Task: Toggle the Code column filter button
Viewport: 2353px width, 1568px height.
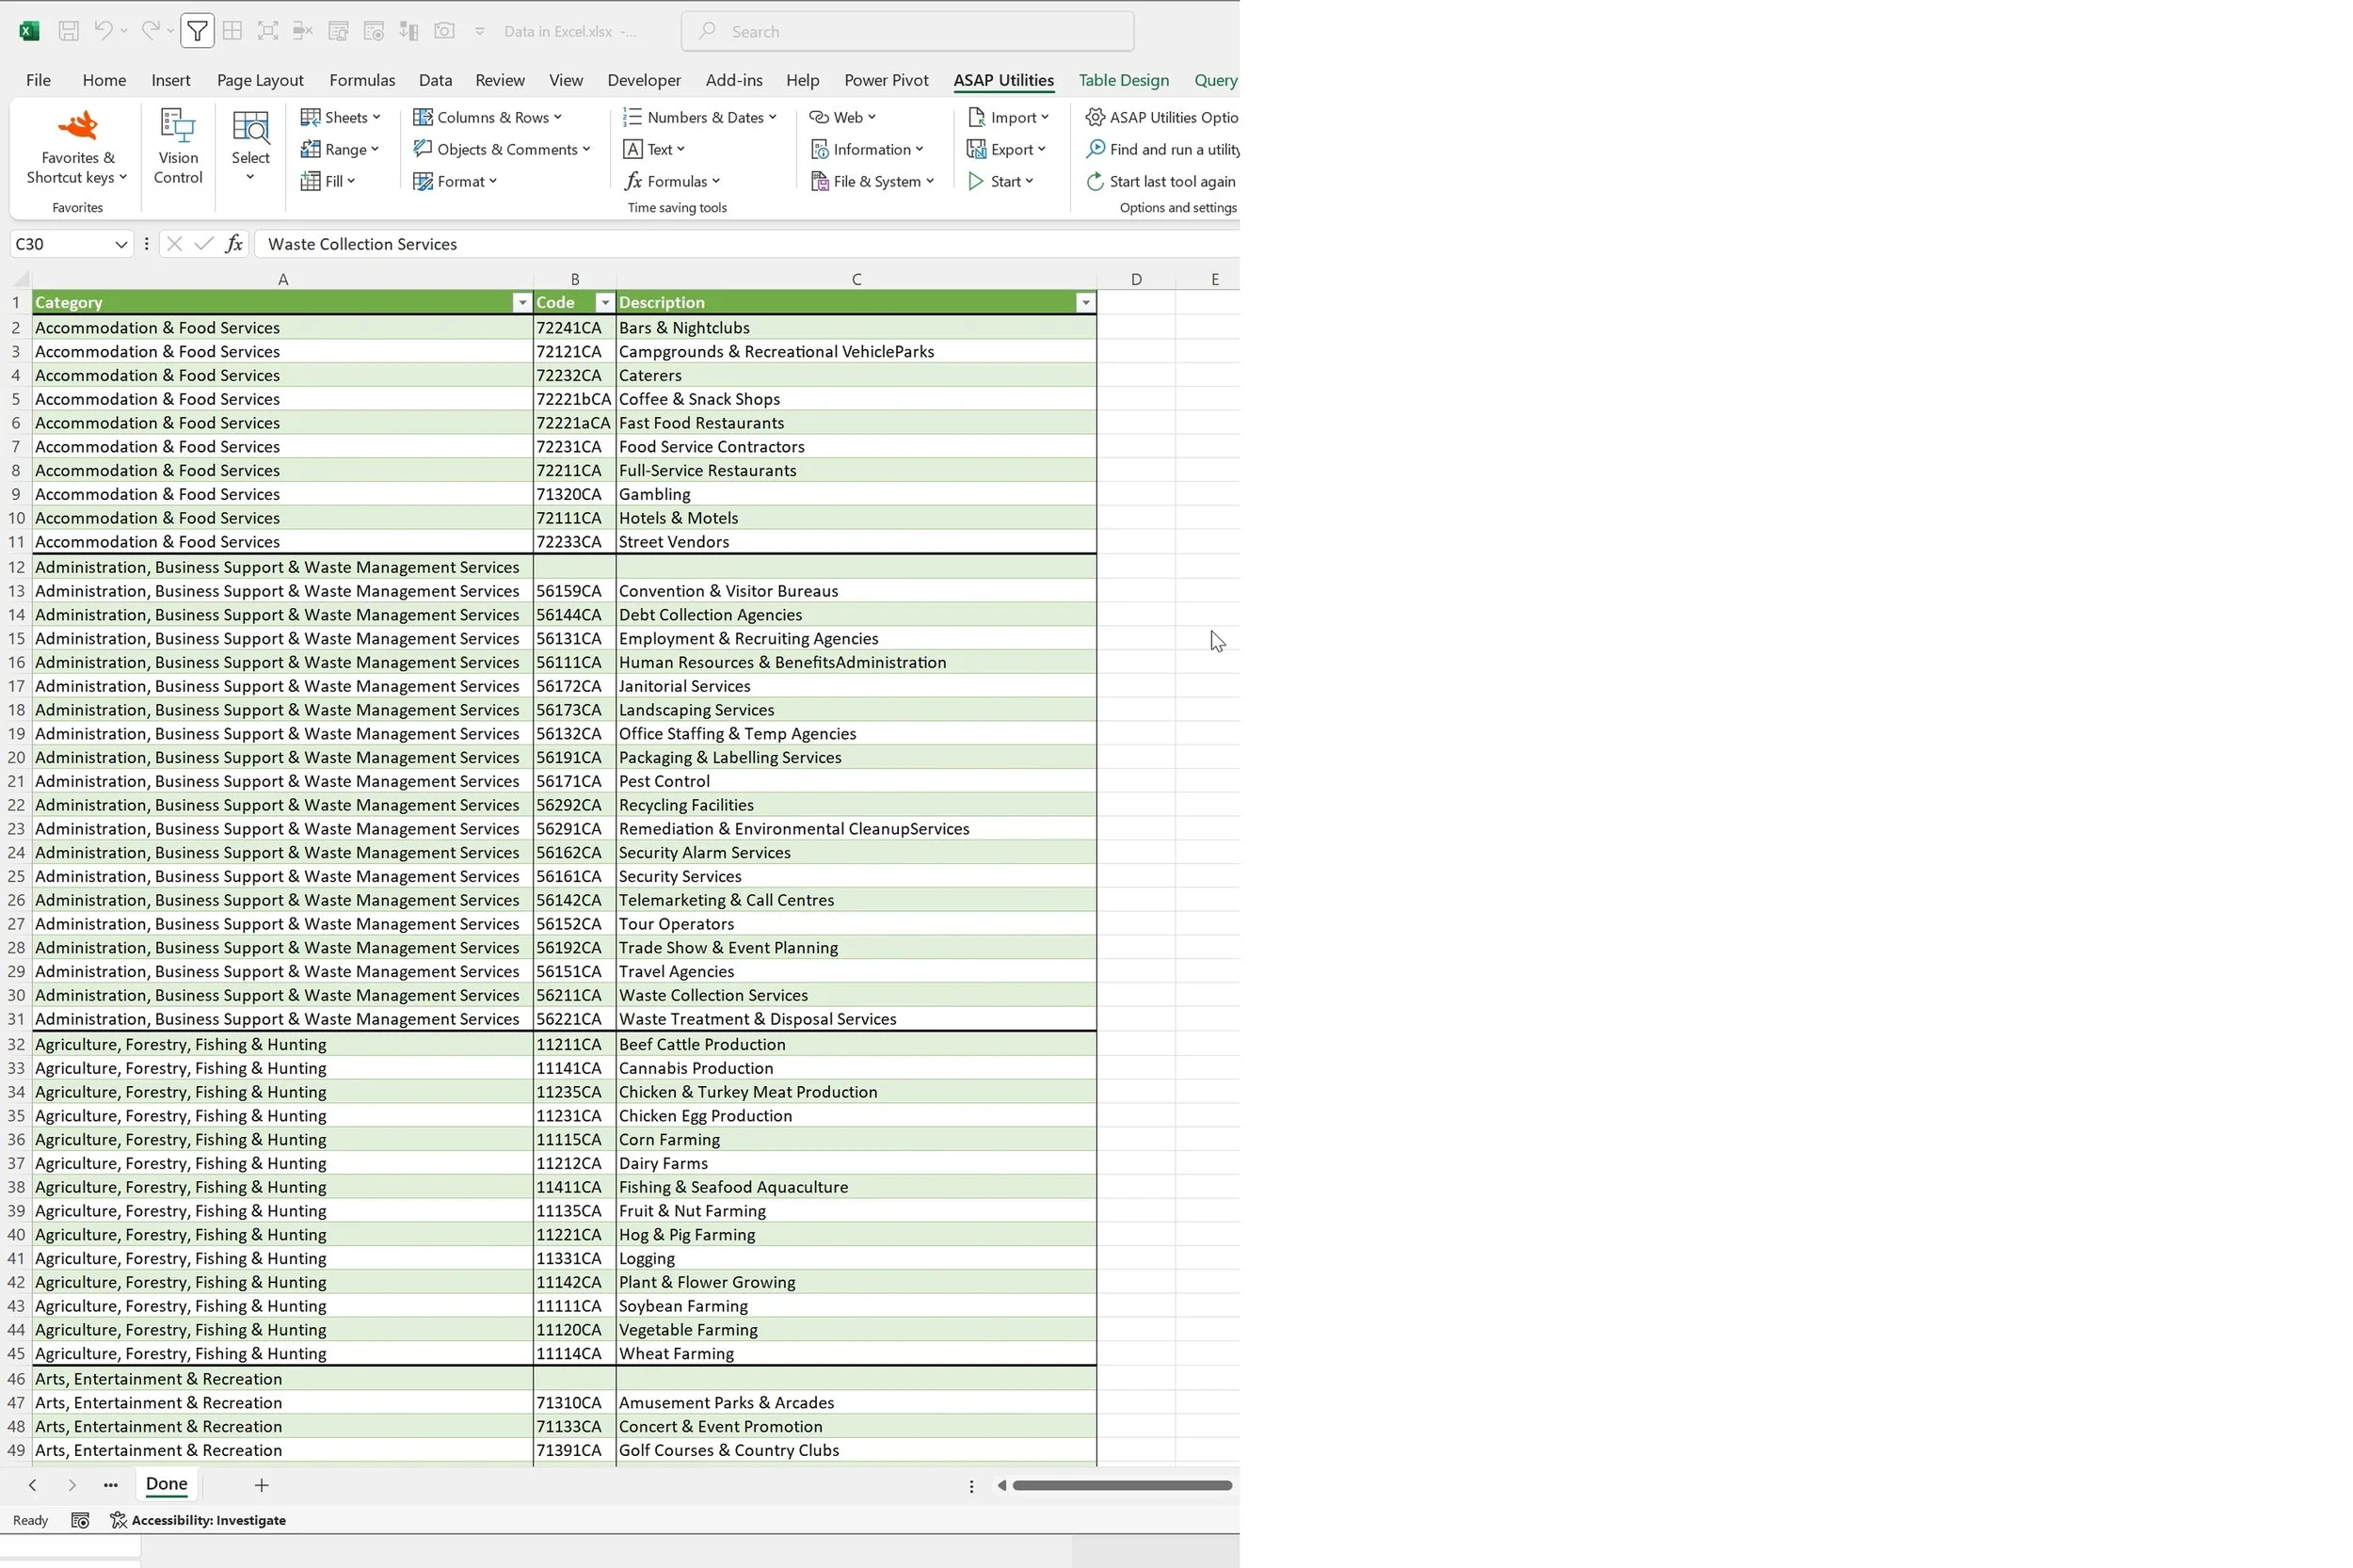Action: click(604, 303)
